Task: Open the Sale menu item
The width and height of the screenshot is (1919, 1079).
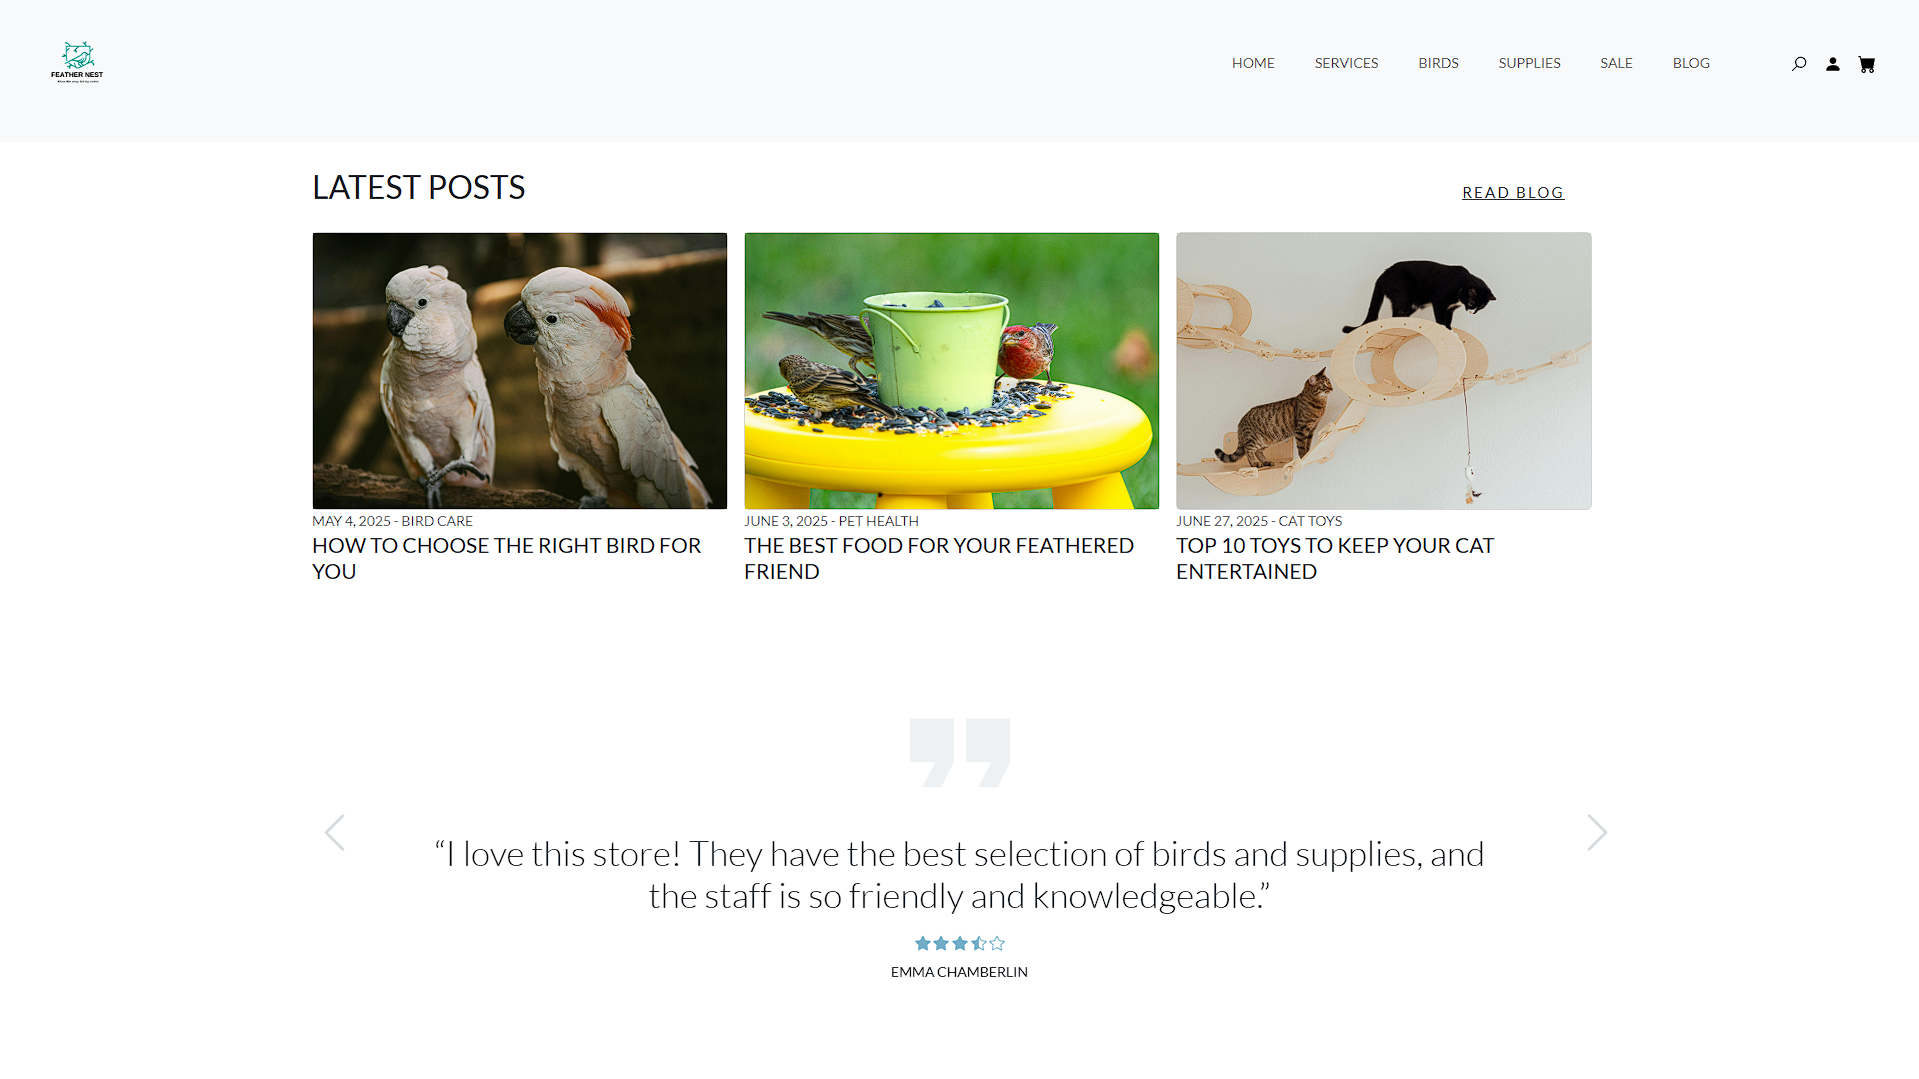Action: (x=1616, y=63)
